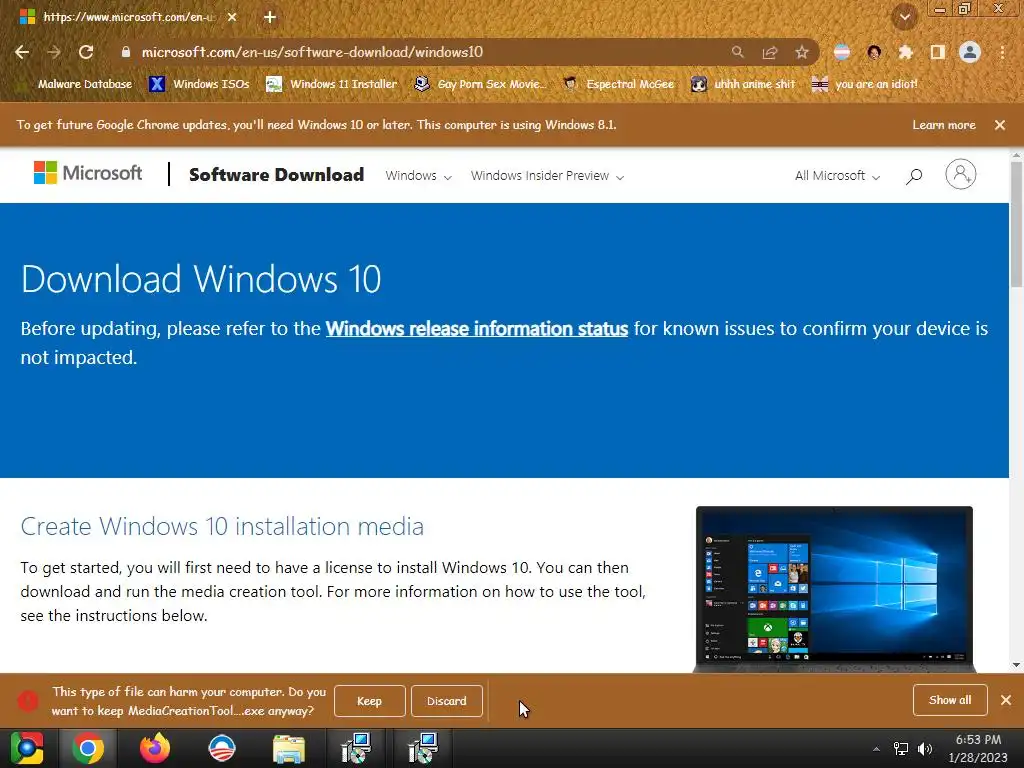Open File Explorer from the taskbar

coord(289,749)
